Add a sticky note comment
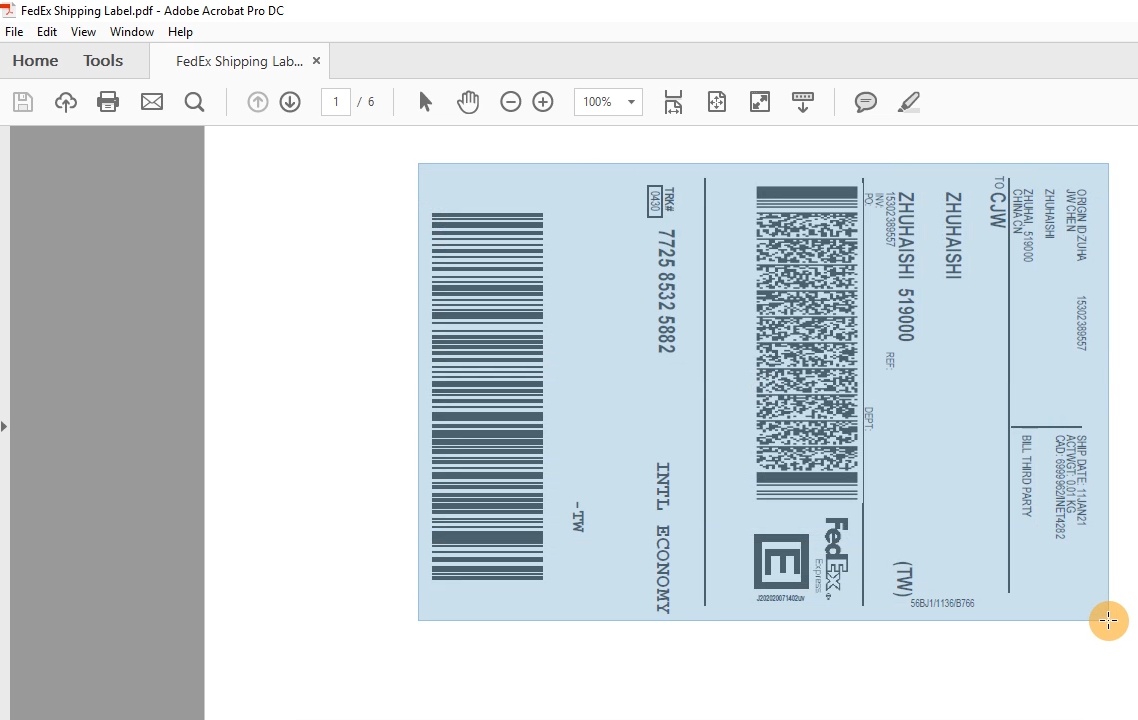Viewport: 1138px width, 720px height. [866, 102]
